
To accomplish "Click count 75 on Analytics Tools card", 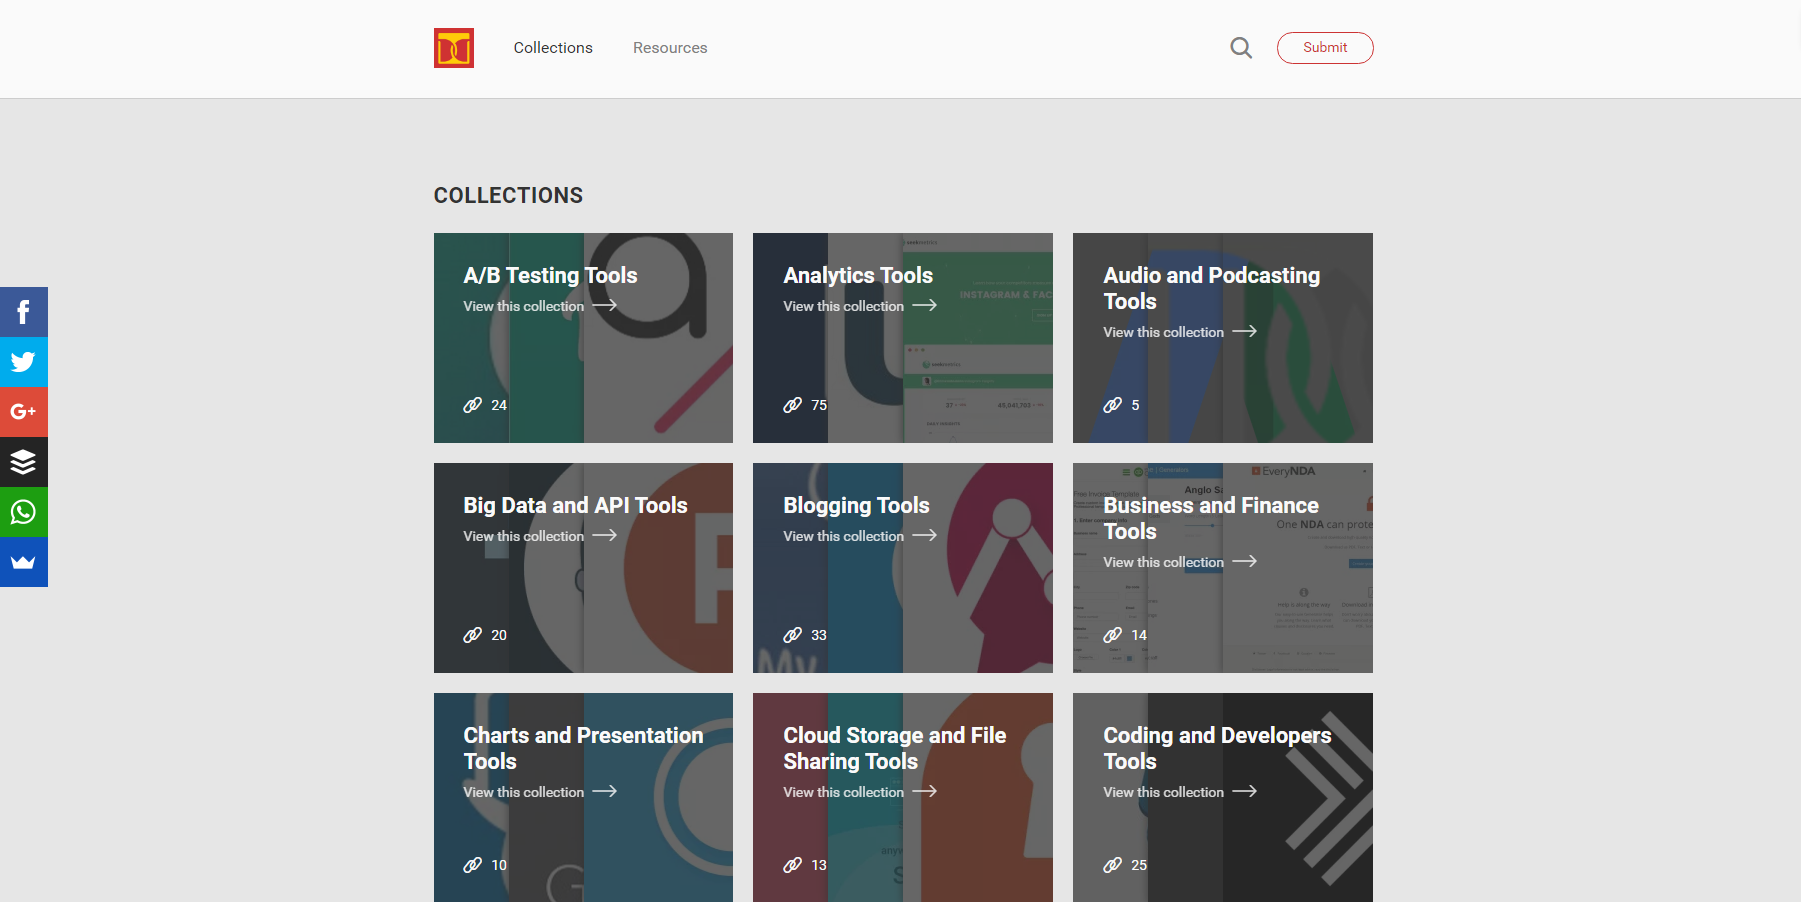I will click(x=819, y=405).
